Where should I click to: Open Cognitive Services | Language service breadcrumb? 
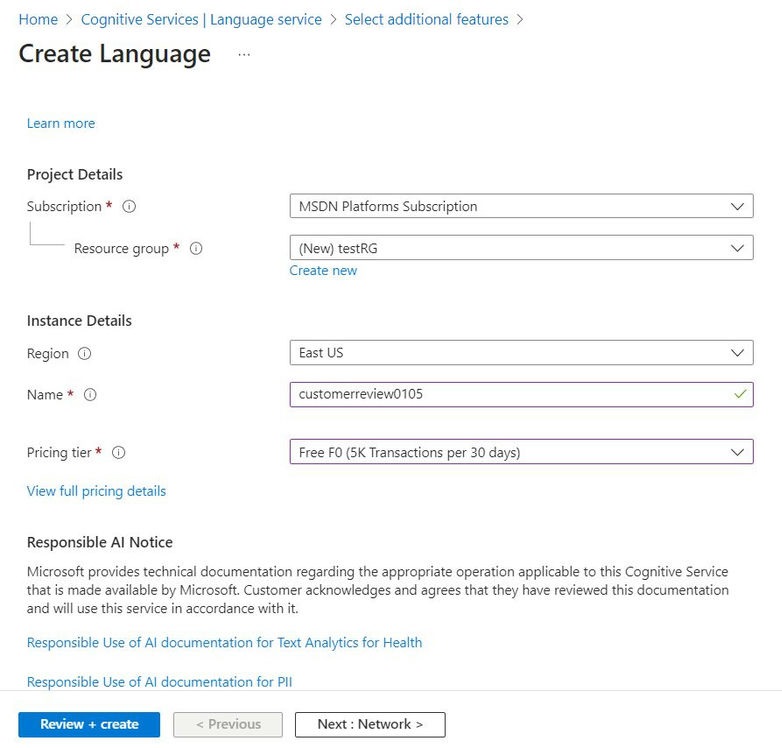click(201, 20)
